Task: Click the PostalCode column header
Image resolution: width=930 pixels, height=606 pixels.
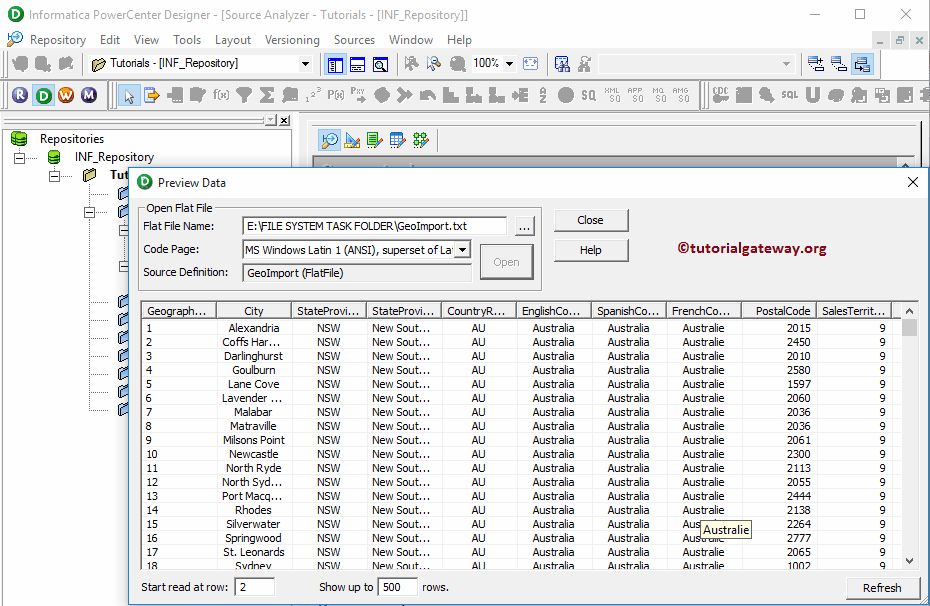Action: click(x=778, y=311)
